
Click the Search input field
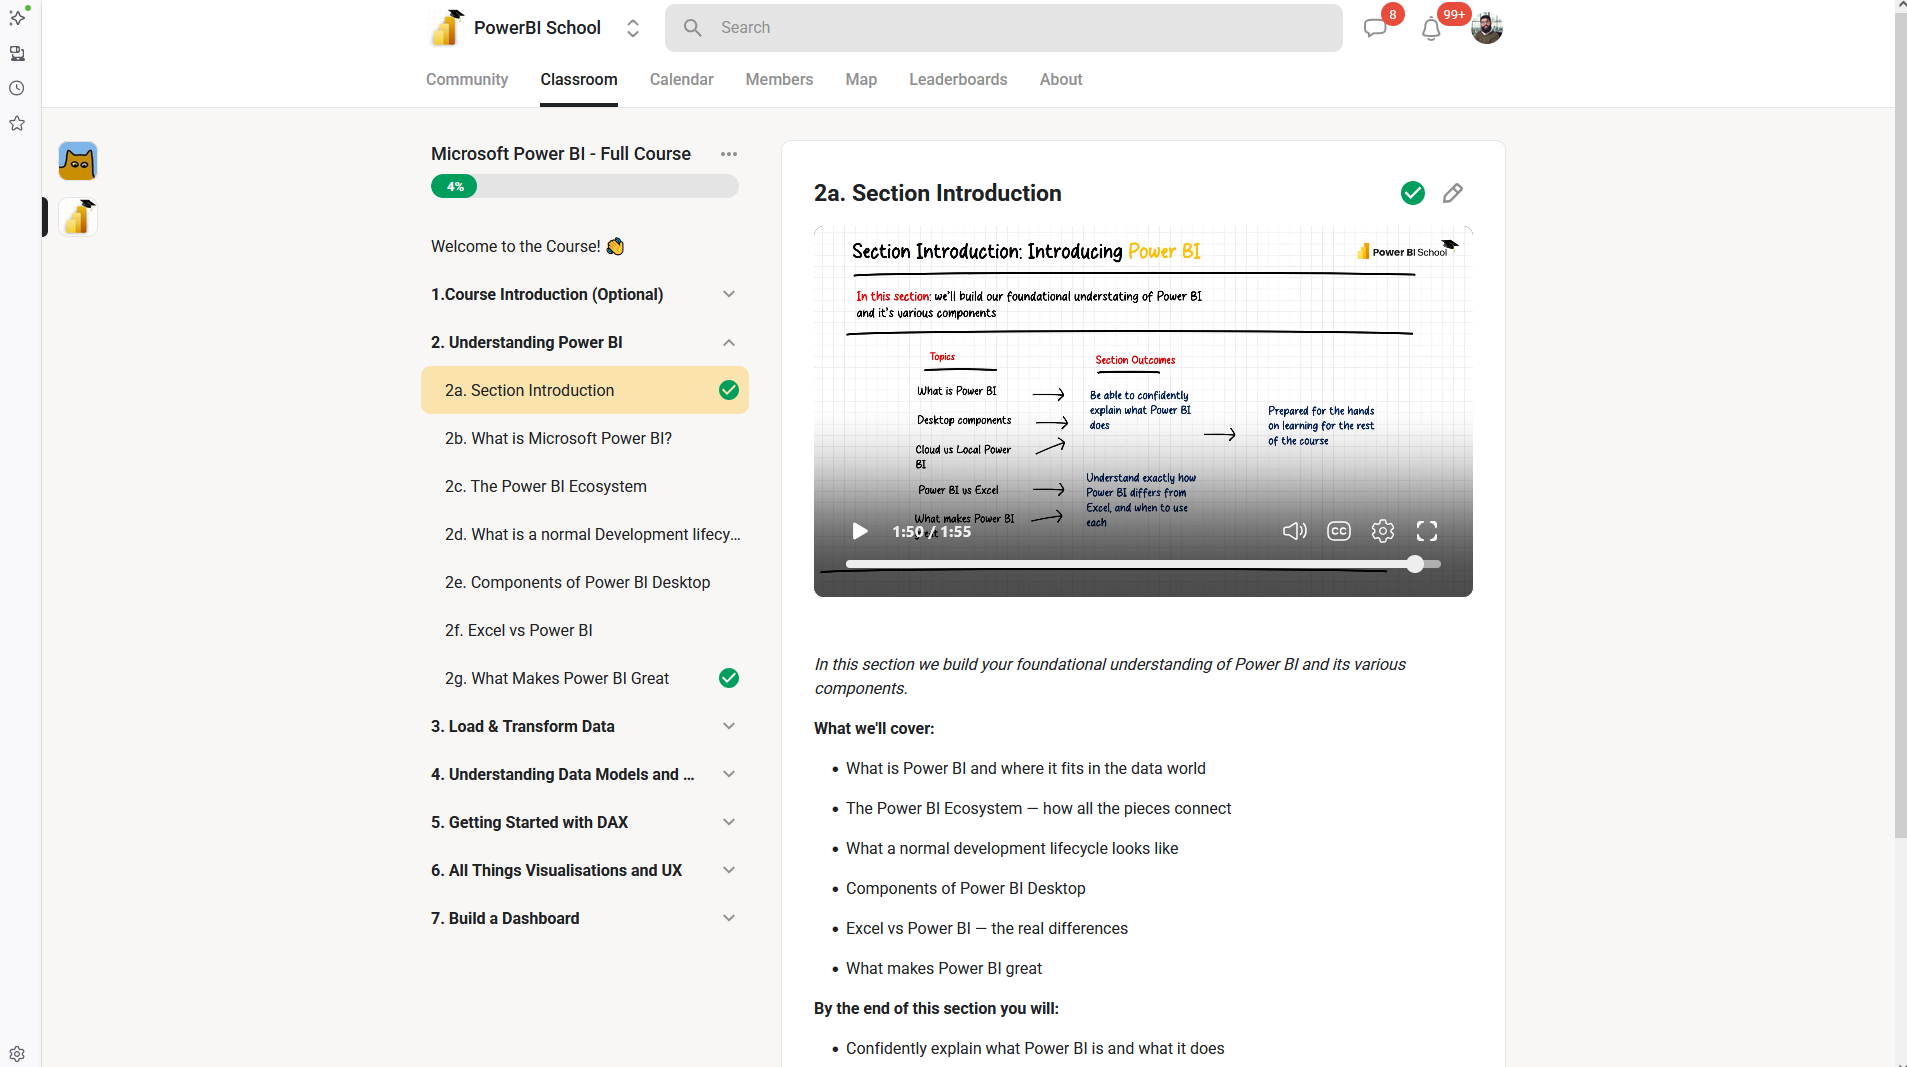point(1004,28)
